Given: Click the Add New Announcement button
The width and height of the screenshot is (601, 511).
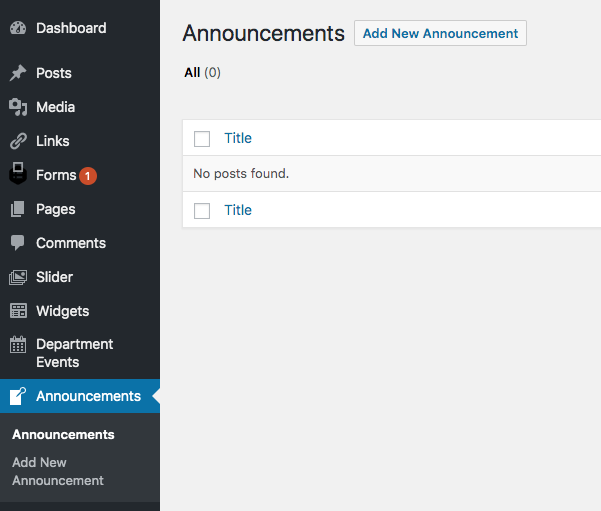Looking at the screenshot, I should 440,33.
